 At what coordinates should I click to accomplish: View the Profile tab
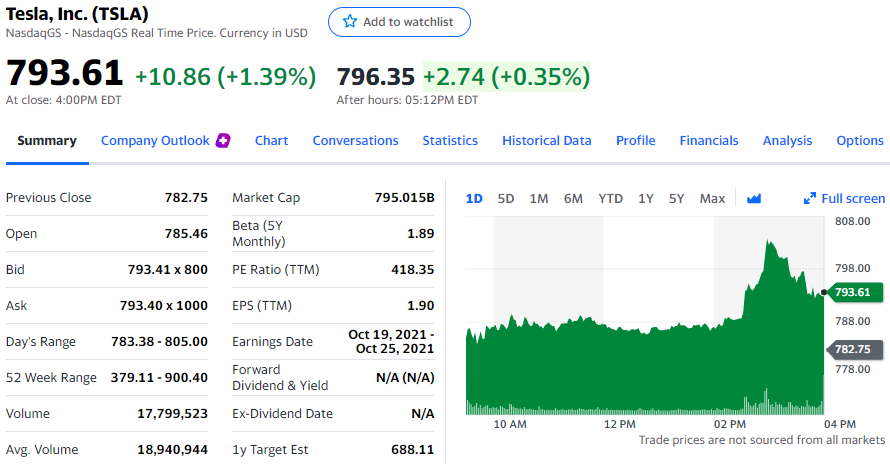(636, 141)
